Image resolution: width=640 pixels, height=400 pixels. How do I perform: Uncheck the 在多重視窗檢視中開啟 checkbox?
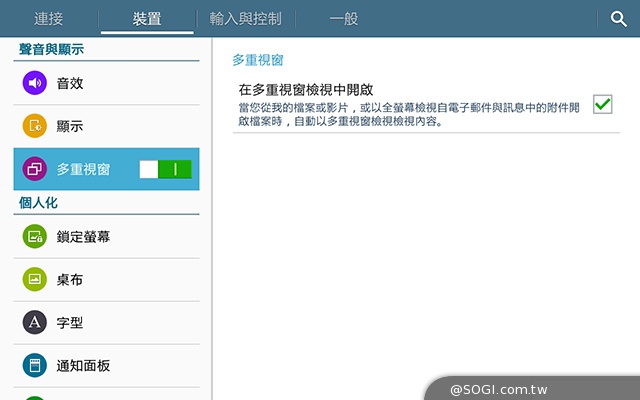[602, 104]
